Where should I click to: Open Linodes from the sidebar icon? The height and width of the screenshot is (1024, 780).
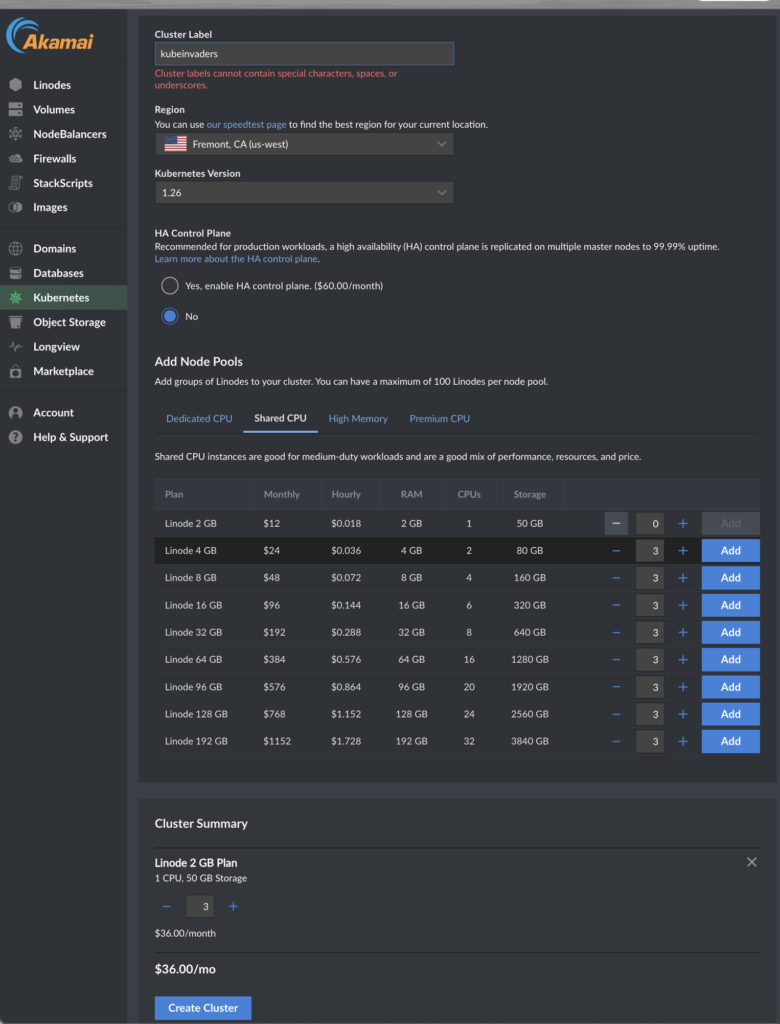(16, 85)
